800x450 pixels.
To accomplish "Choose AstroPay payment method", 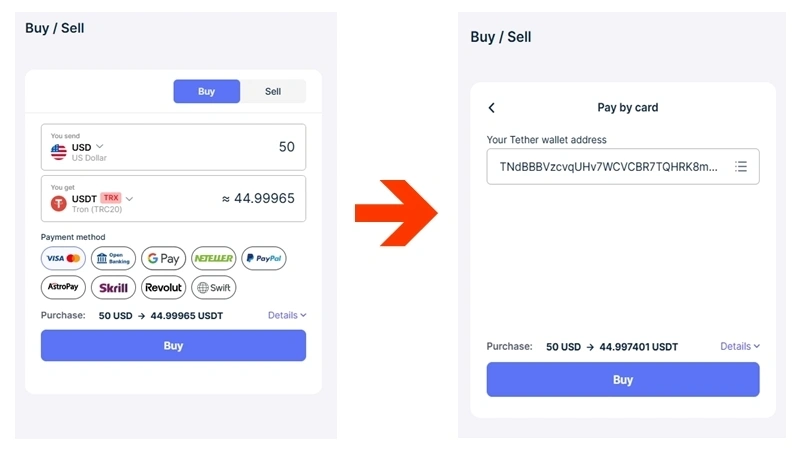I will 63,287.
